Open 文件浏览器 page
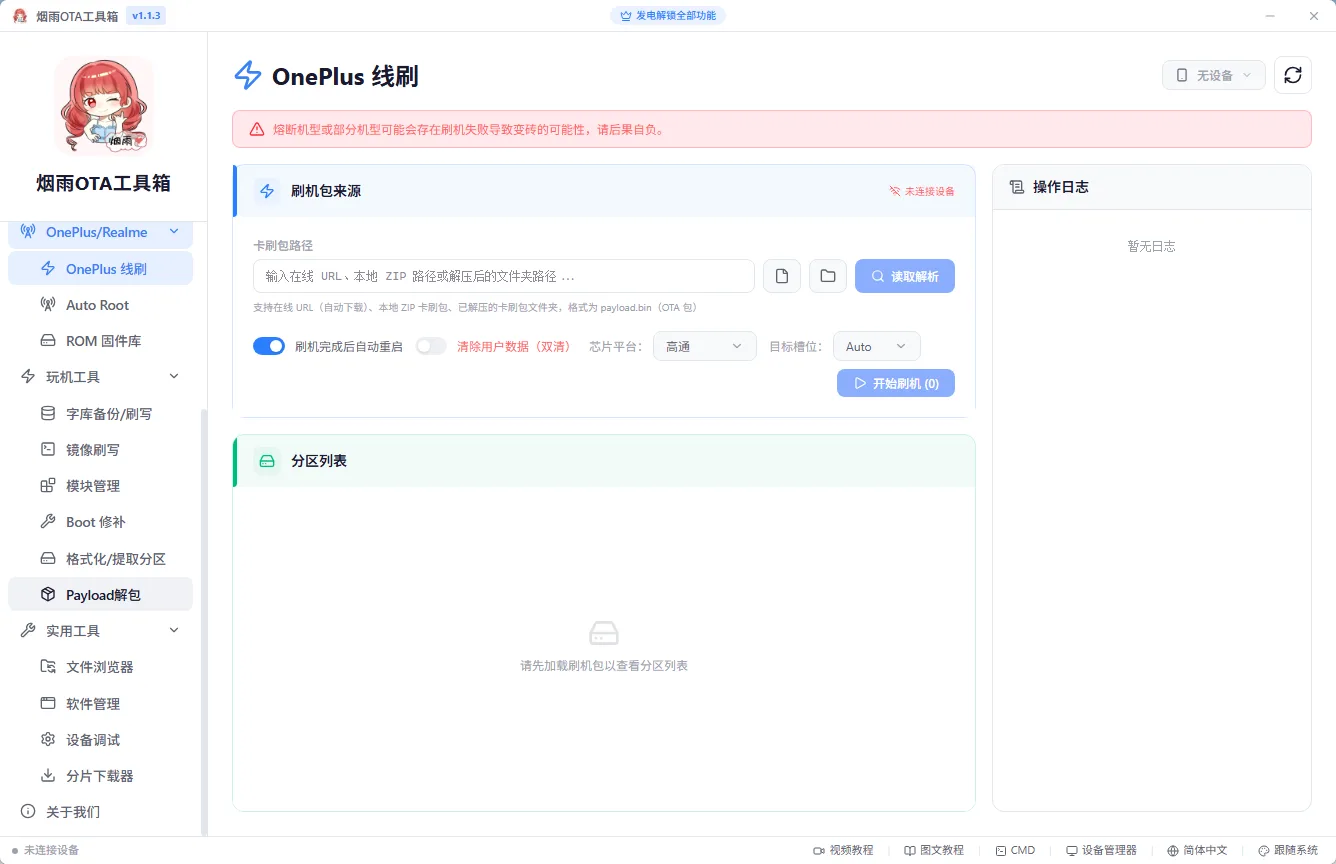Viewport: 1336px width, 864px height. 100,667
